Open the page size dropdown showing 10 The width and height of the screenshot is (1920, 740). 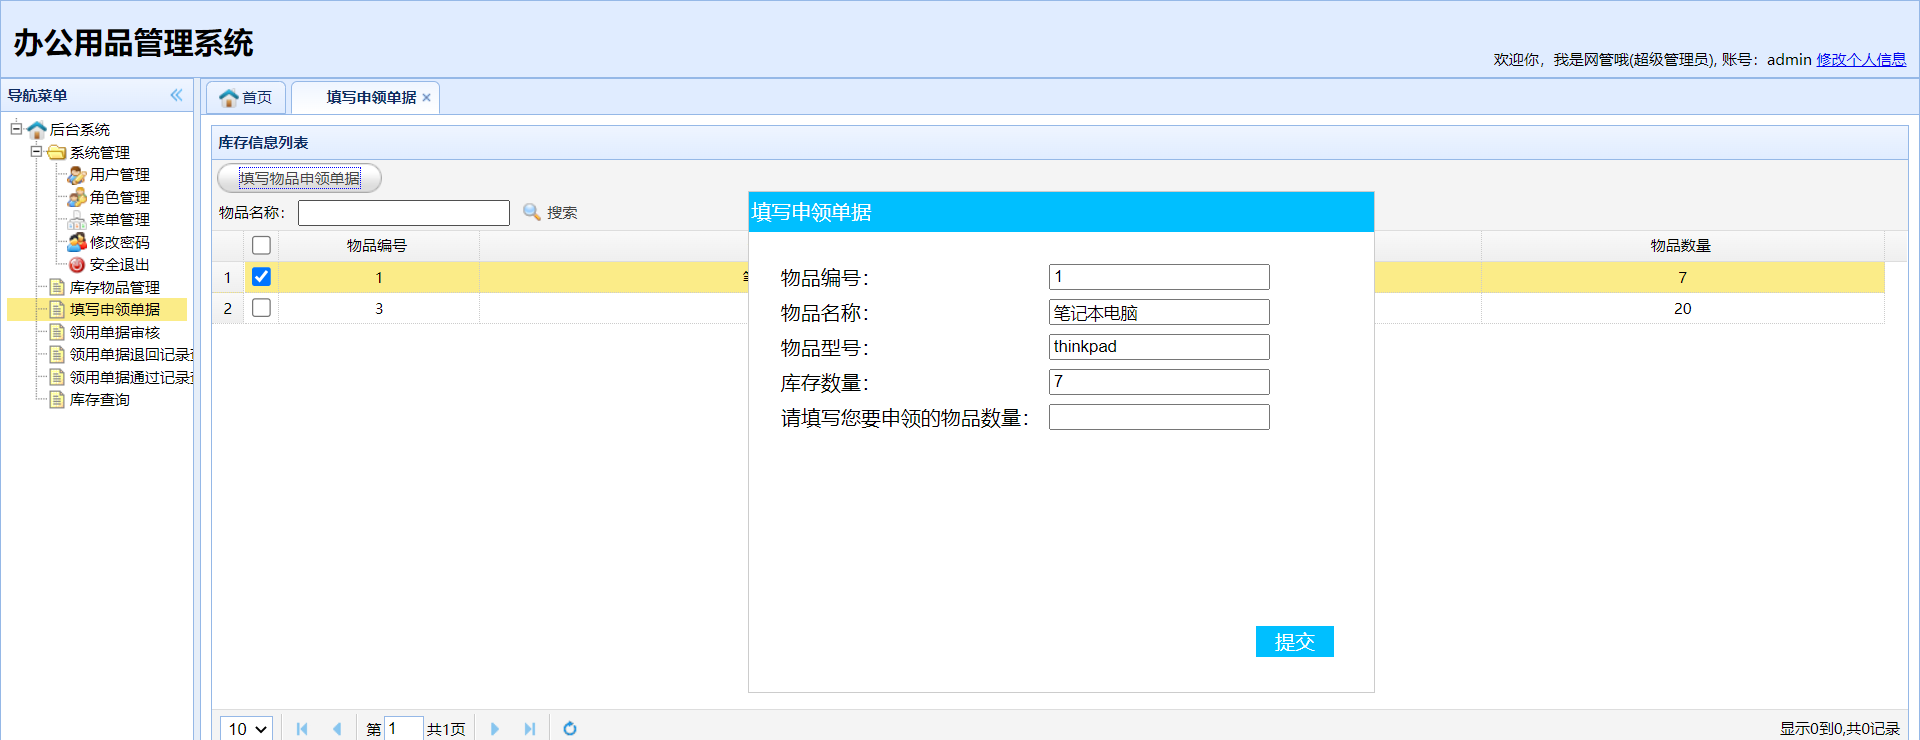coord(247,729)
